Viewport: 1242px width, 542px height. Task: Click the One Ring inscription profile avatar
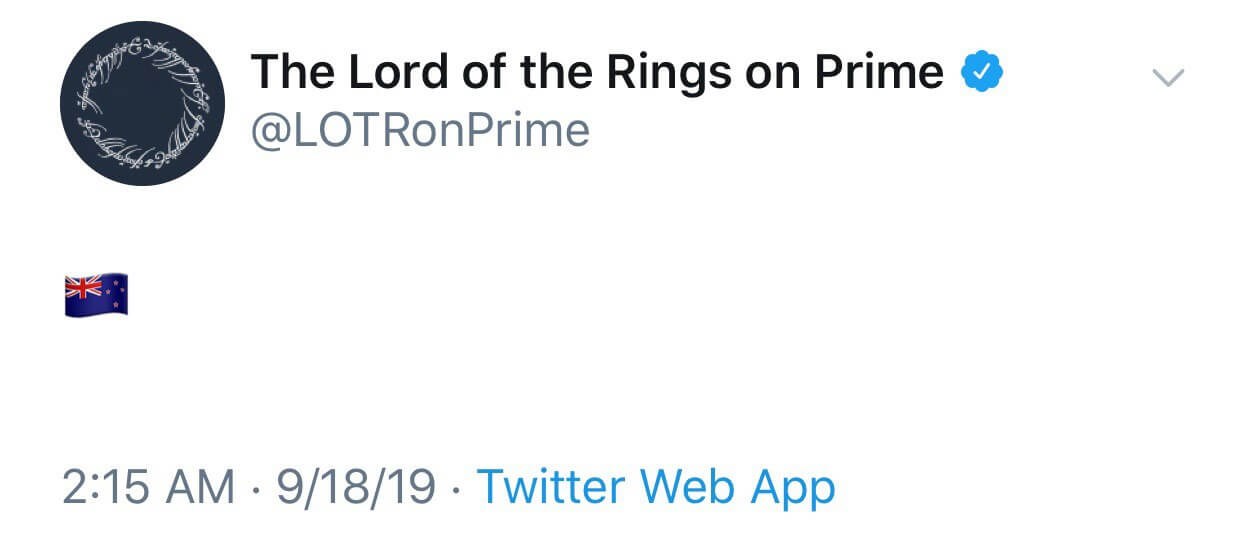pos(143,103)
